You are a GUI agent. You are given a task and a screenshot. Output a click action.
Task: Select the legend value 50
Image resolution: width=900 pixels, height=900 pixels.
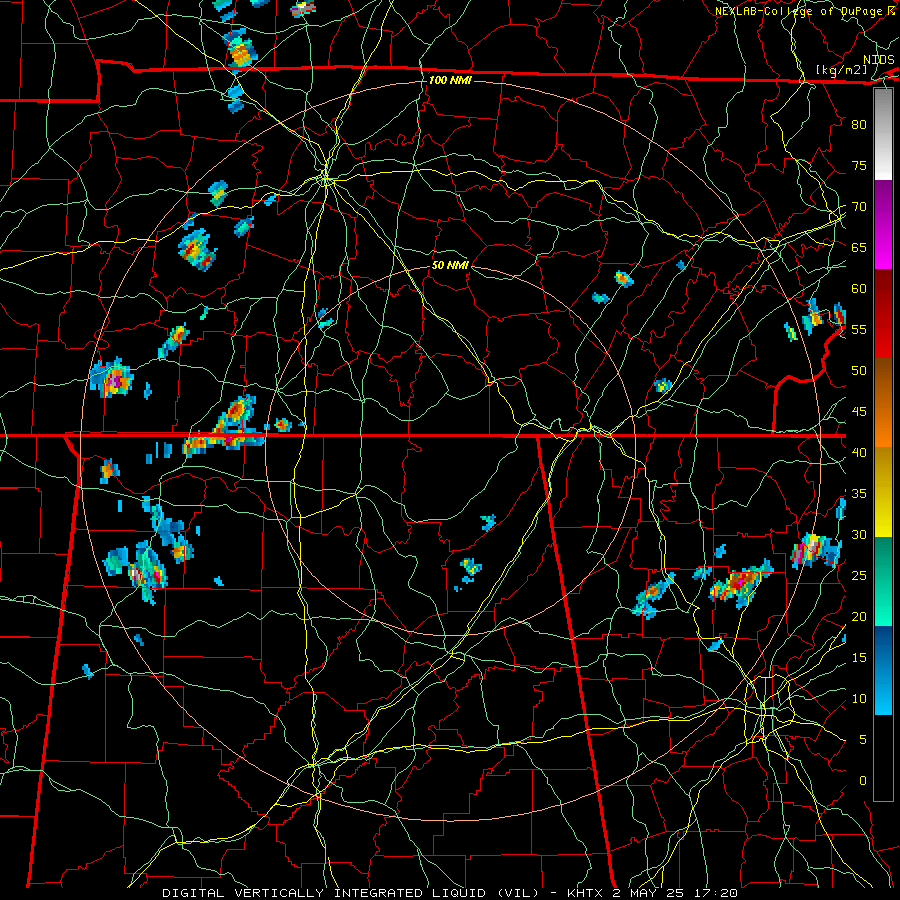coord(859,371)
